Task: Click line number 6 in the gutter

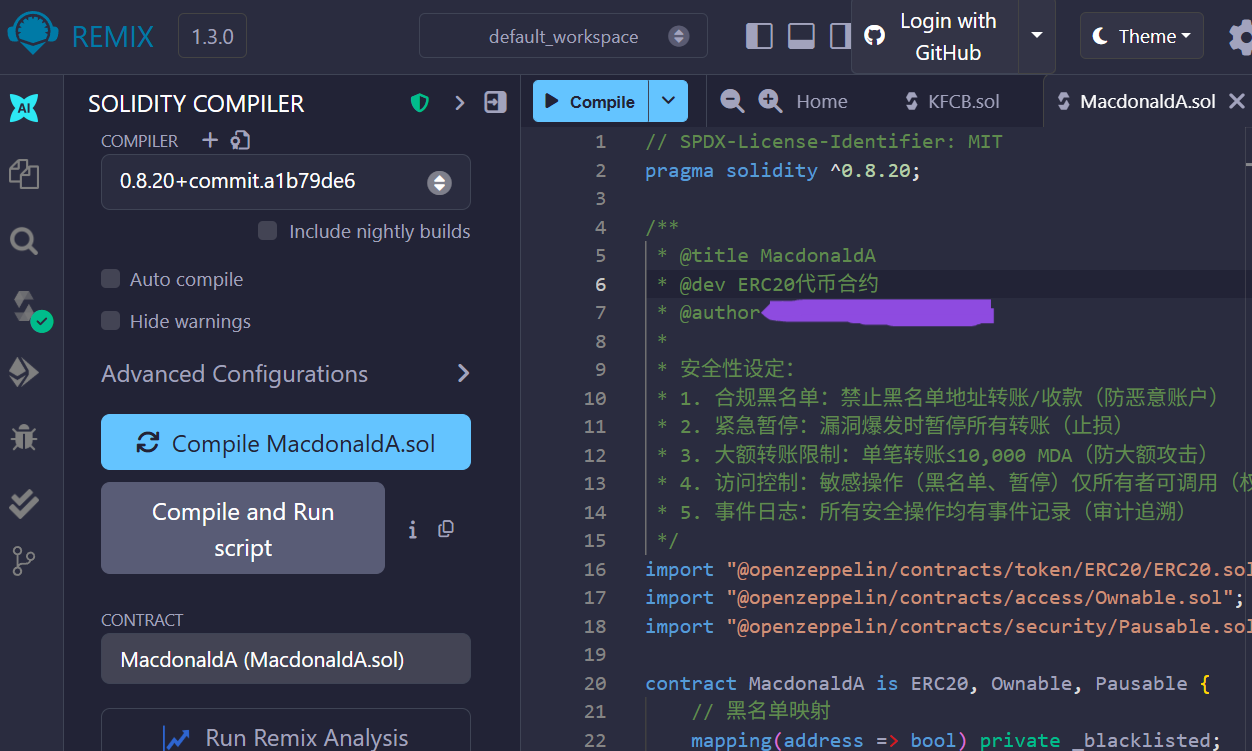Action: coord(600,285)
